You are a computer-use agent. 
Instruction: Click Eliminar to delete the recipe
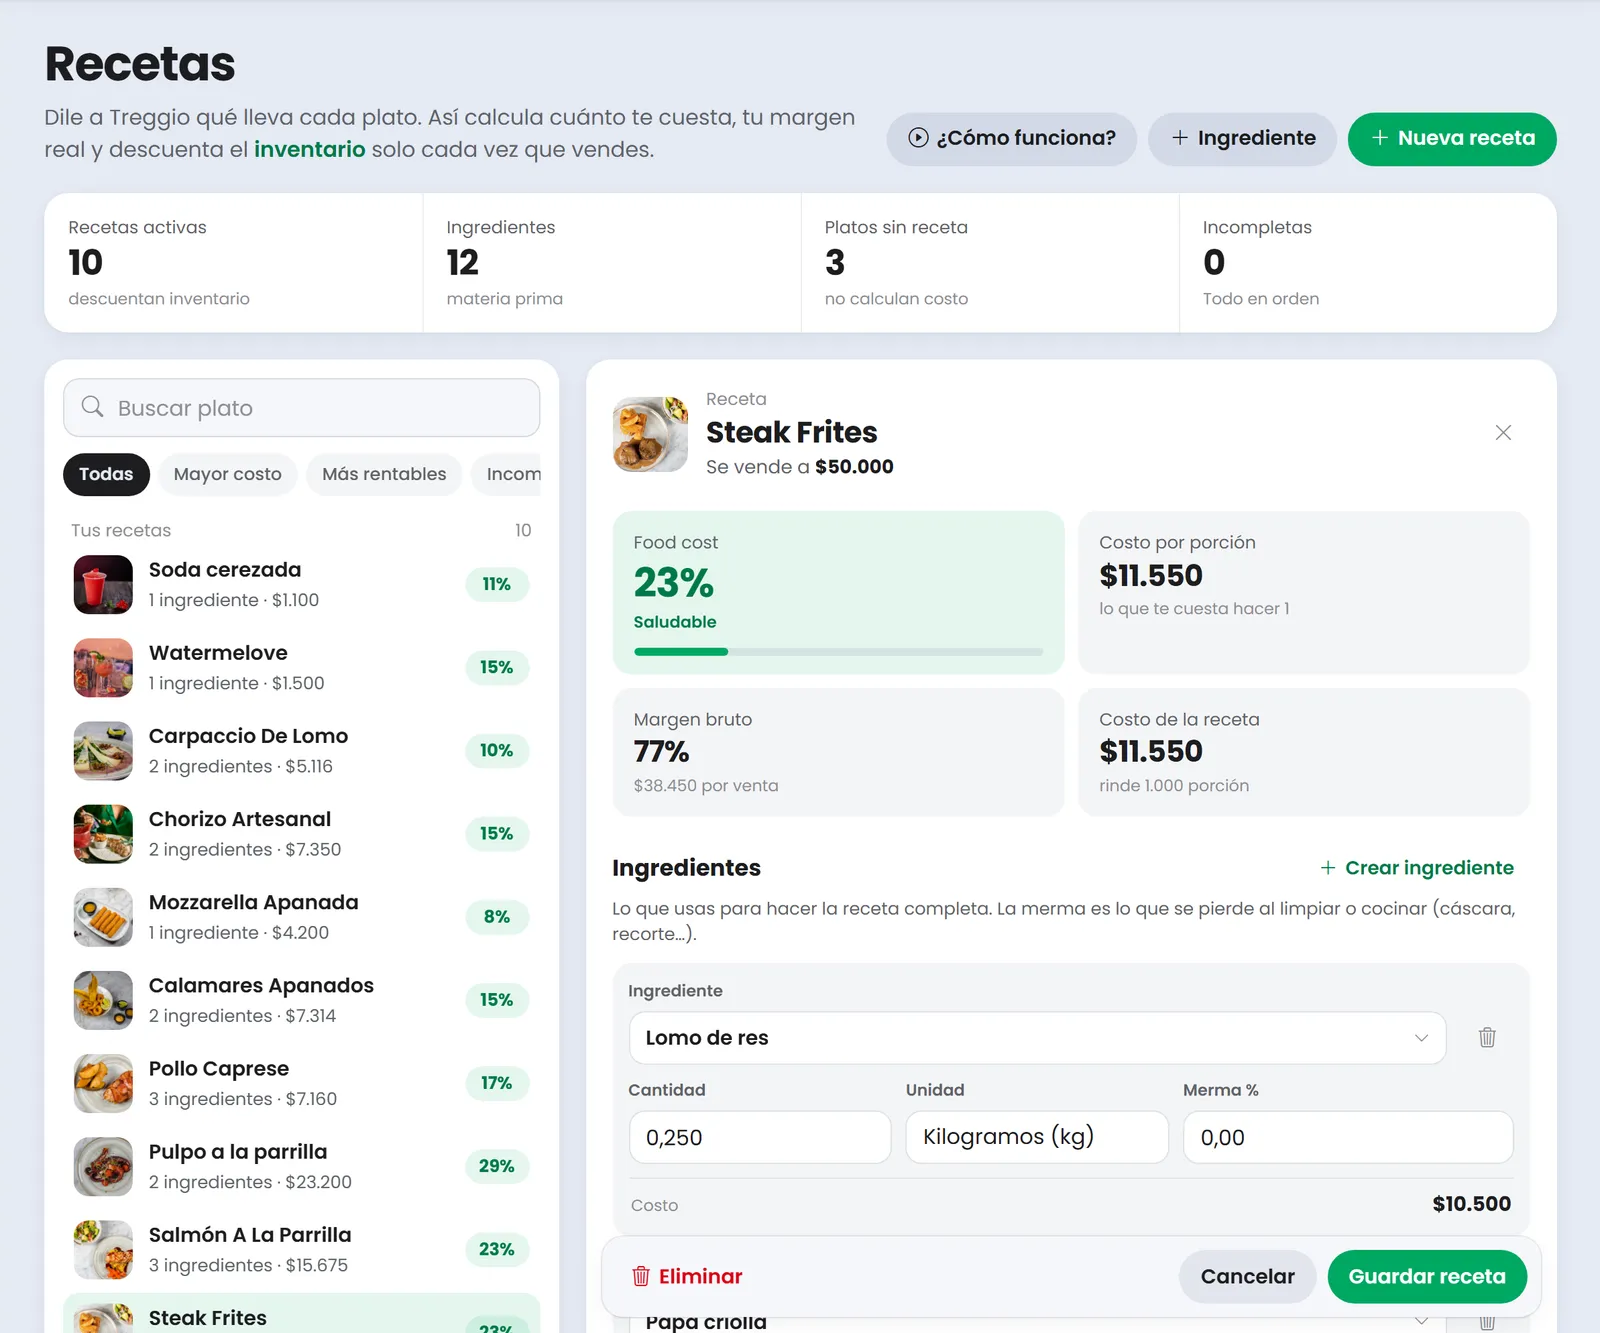click(687, 1276)
